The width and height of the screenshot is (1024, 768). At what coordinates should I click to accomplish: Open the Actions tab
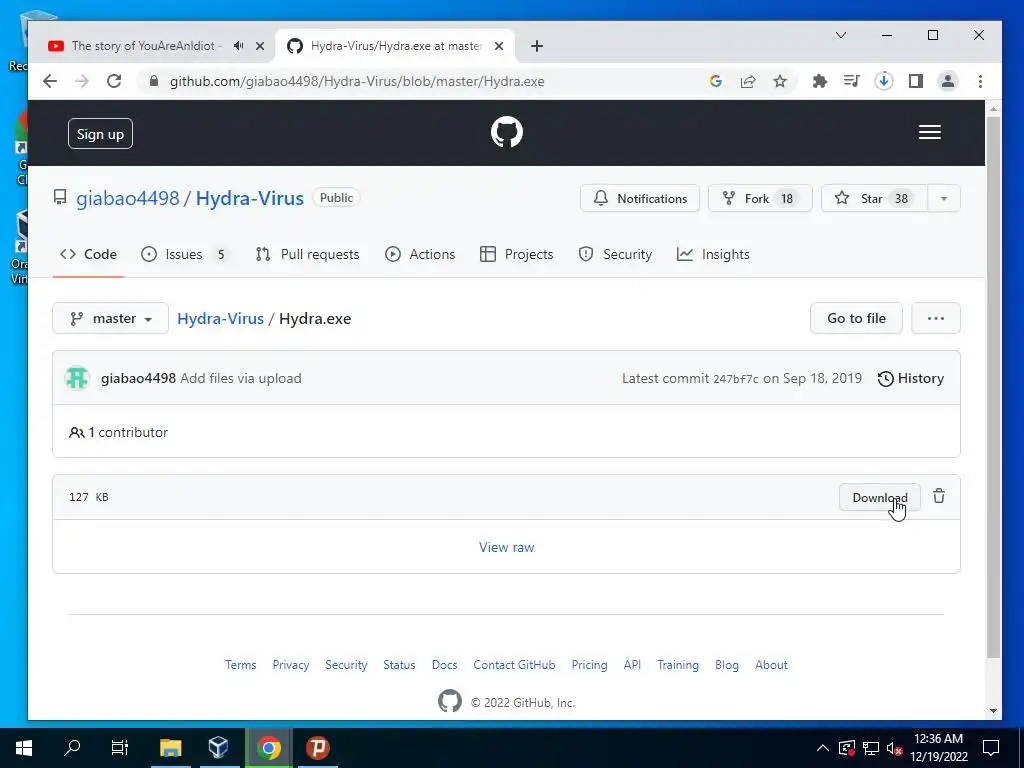pos(420,254)
